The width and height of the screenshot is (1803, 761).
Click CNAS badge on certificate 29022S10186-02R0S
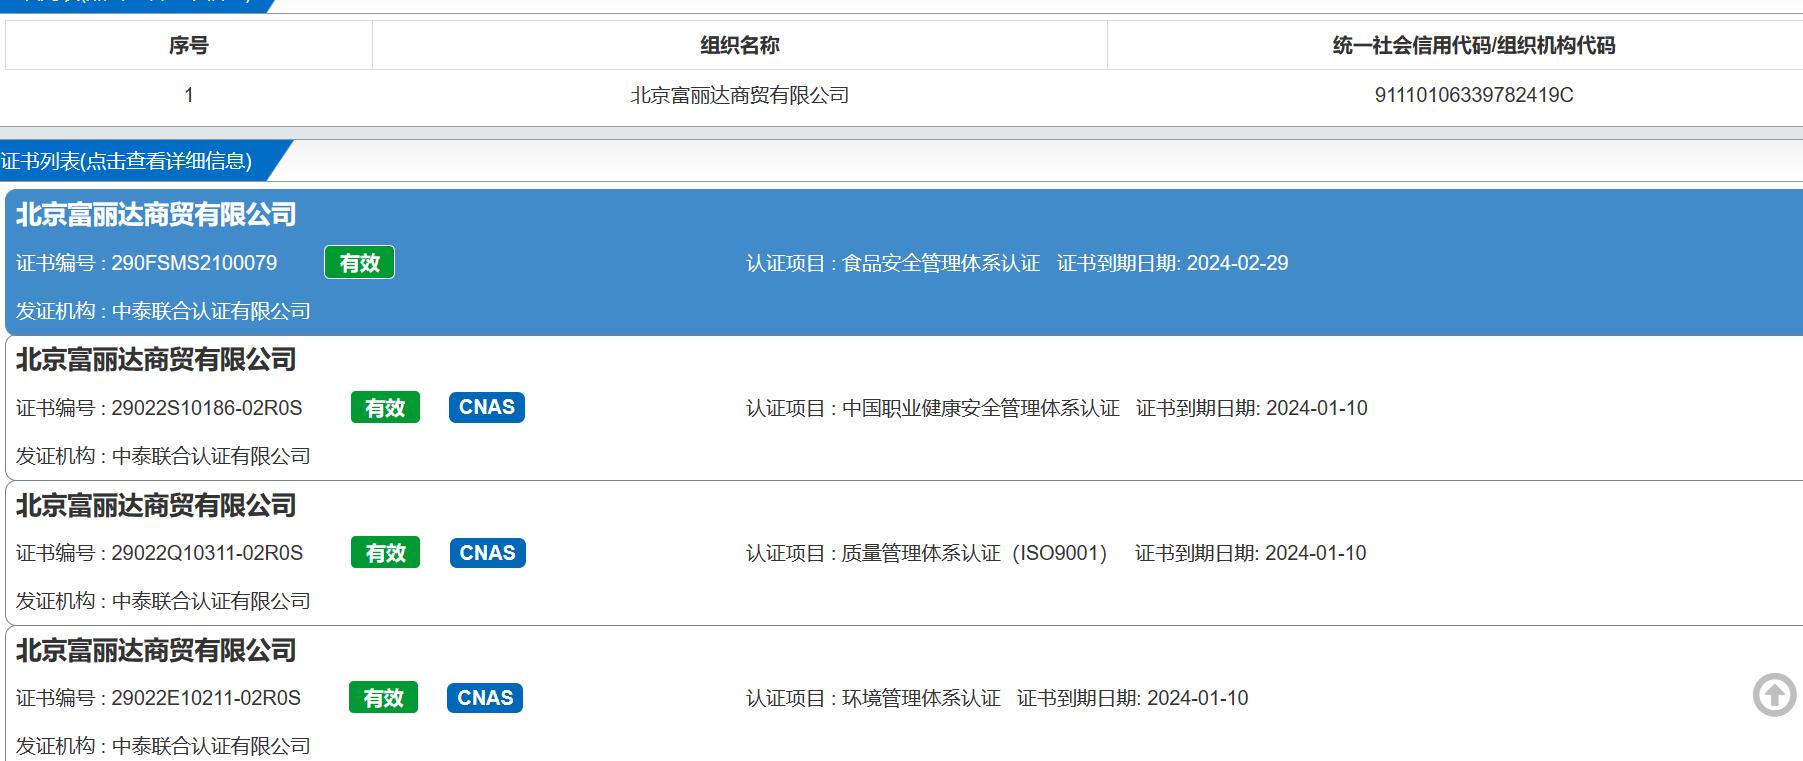487,407
